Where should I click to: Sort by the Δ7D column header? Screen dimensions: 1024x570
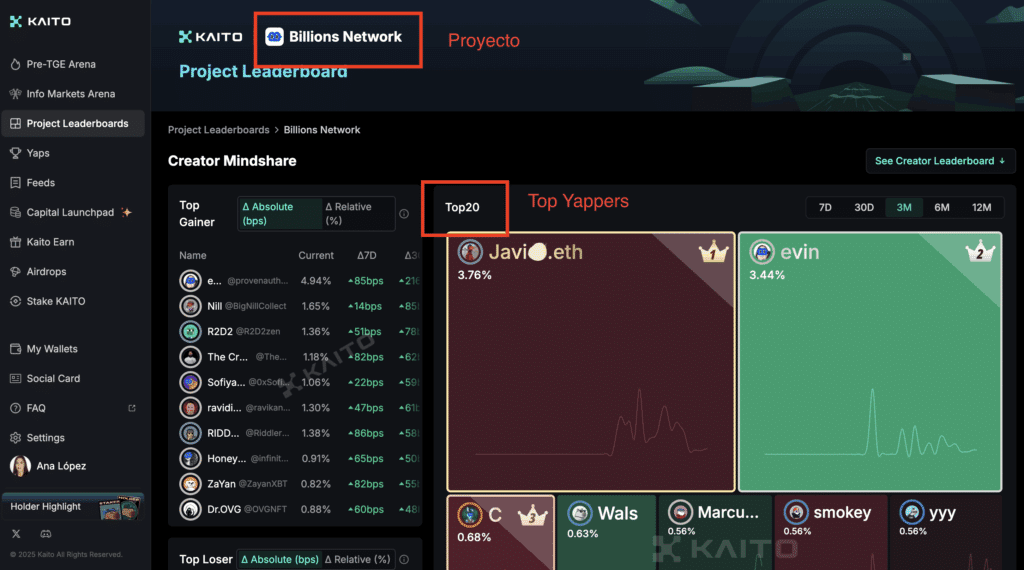pos(366,255)
